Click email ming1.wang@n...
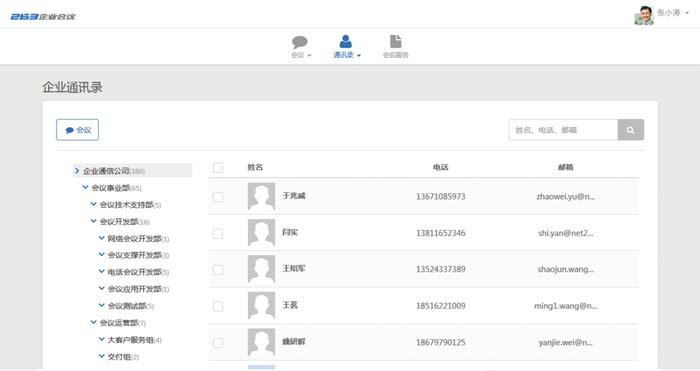The width and height of the screenshot is (700, 371). pyautogui.click(x=566, y=306)
